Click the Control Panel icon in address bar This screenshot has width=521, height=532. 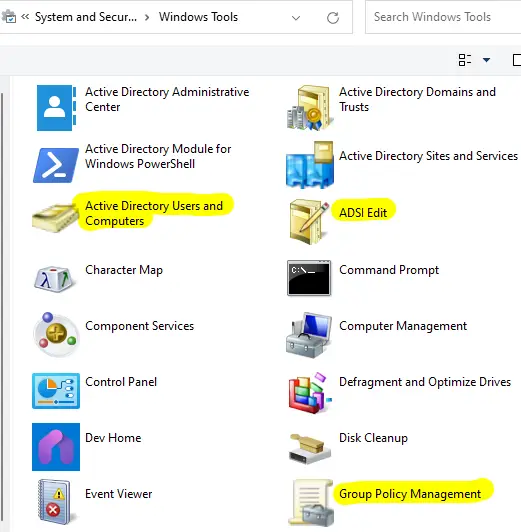[9, 17]
